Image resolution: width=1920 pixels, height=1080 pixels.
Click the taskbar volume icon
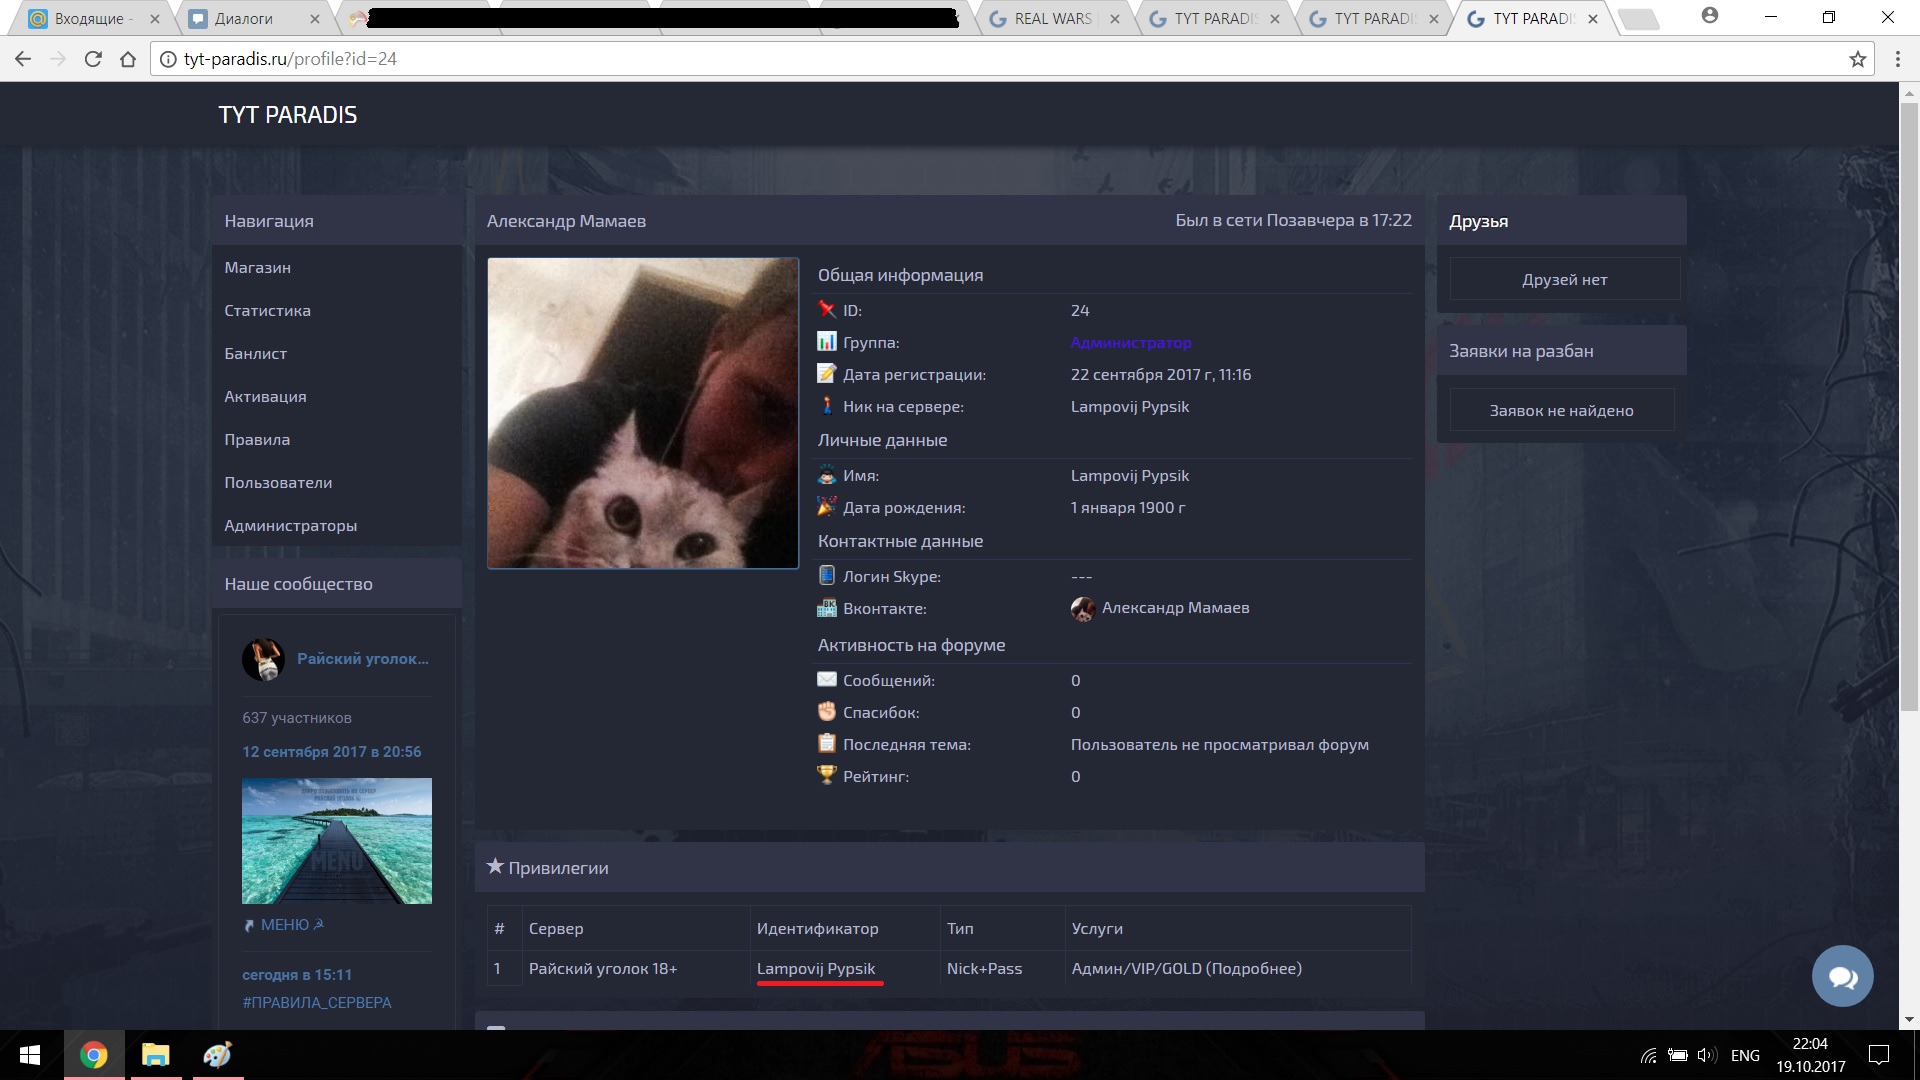coord(1707,1055)
